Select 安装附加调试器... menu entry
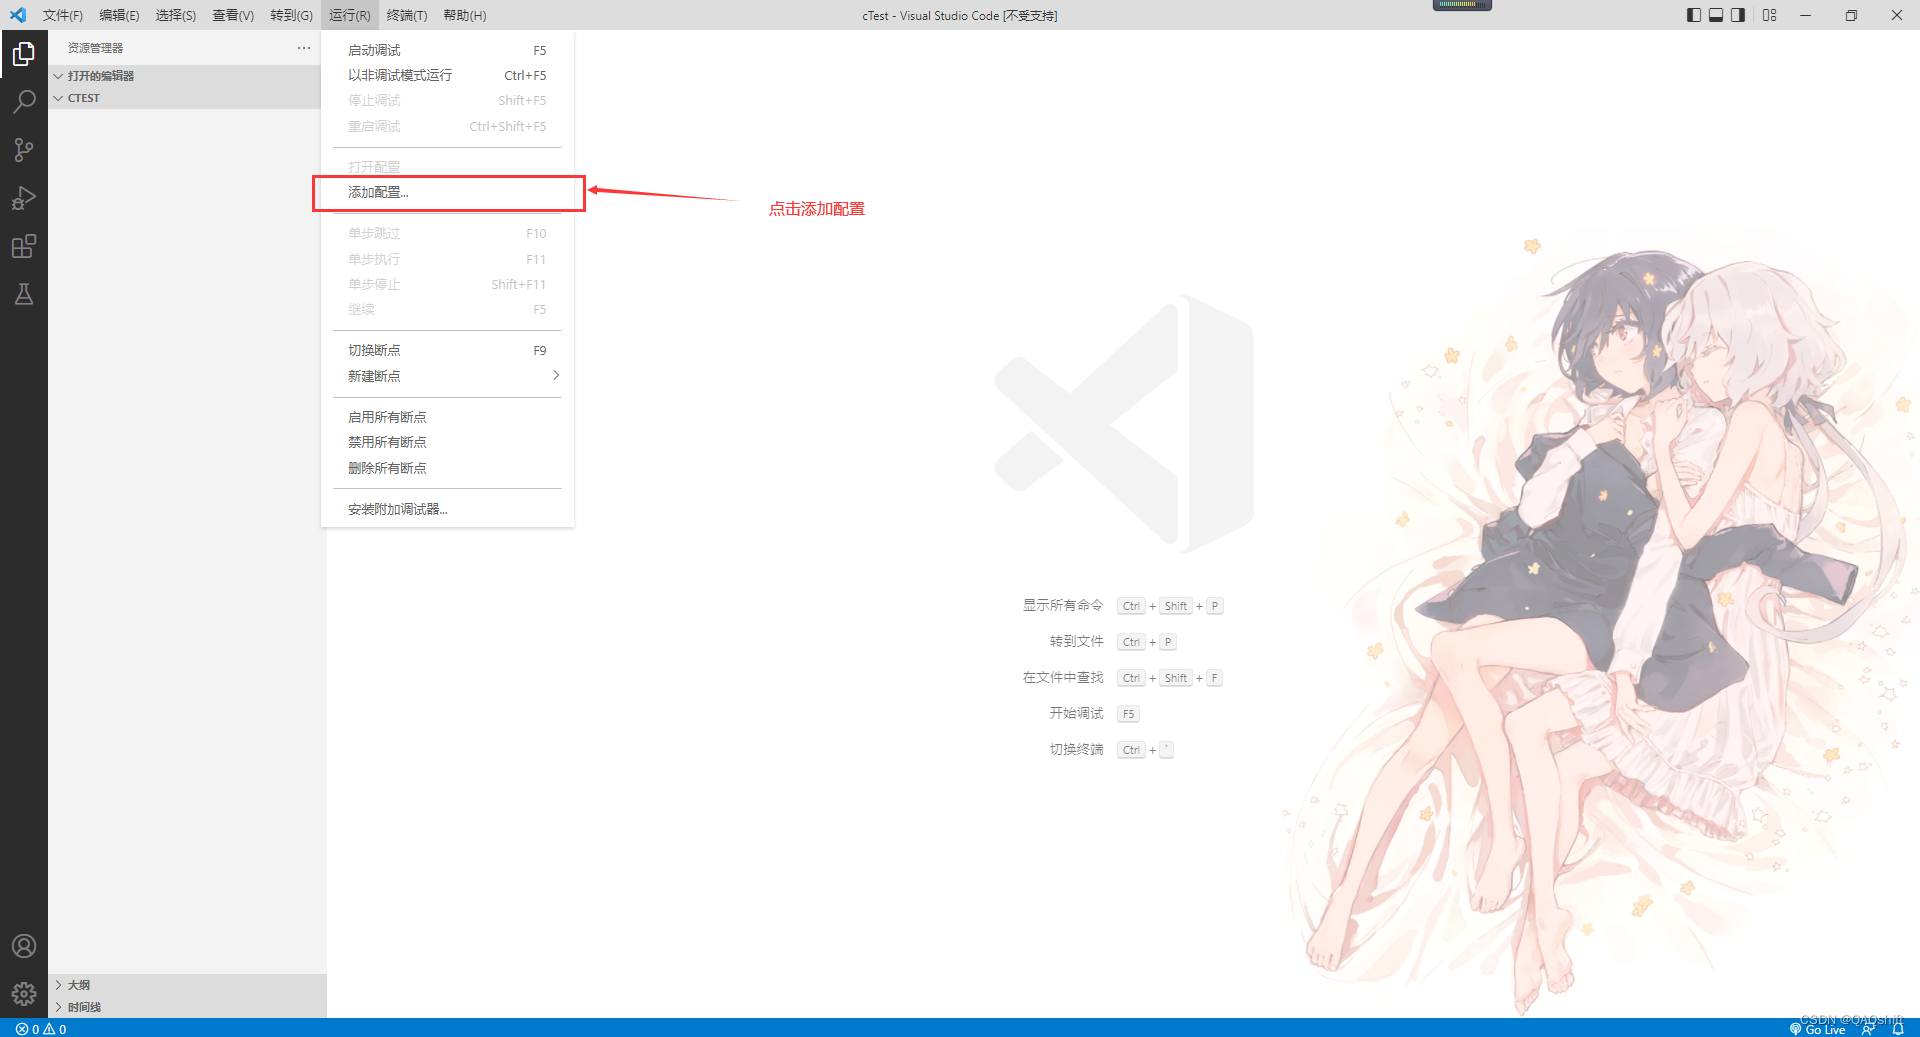This screenshot has width=1920, height=1037. pyautogui.click(x=447, y=509)
